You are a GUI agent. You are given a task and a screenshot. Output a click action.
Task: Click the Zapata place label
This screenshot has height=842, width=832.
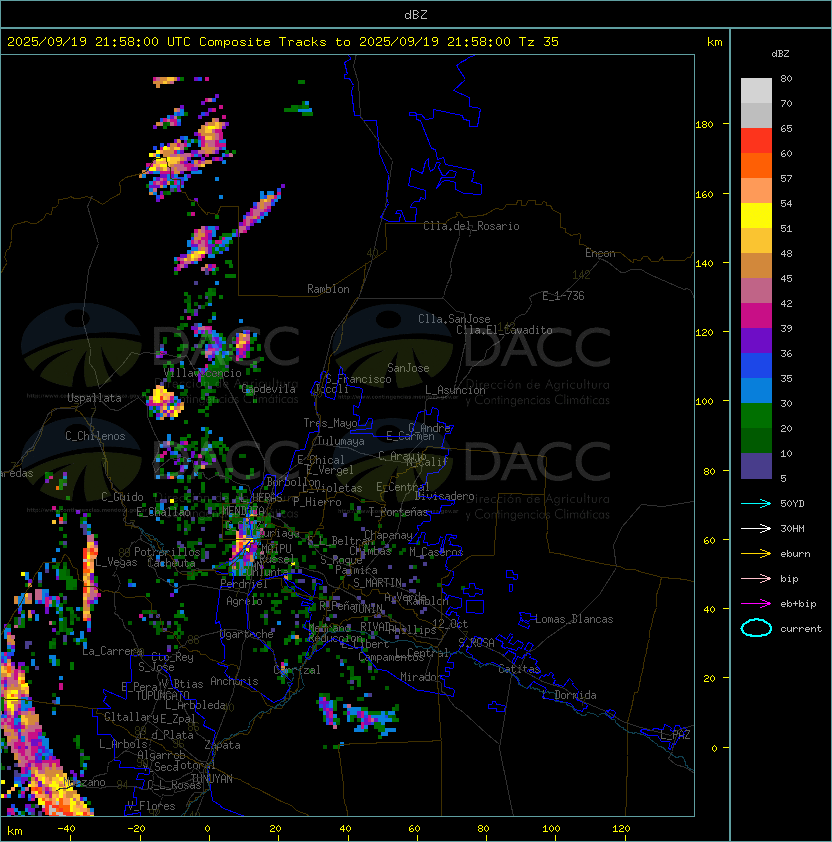point(222,745)
